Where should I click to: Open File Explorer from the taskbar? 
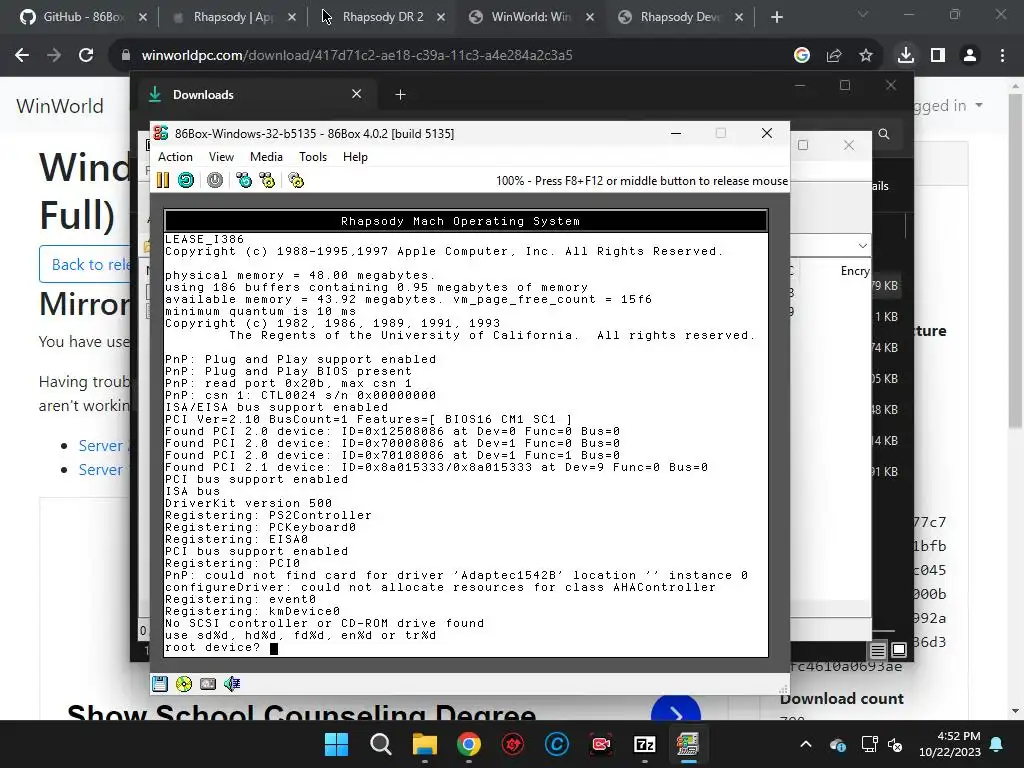pos(424,744)
